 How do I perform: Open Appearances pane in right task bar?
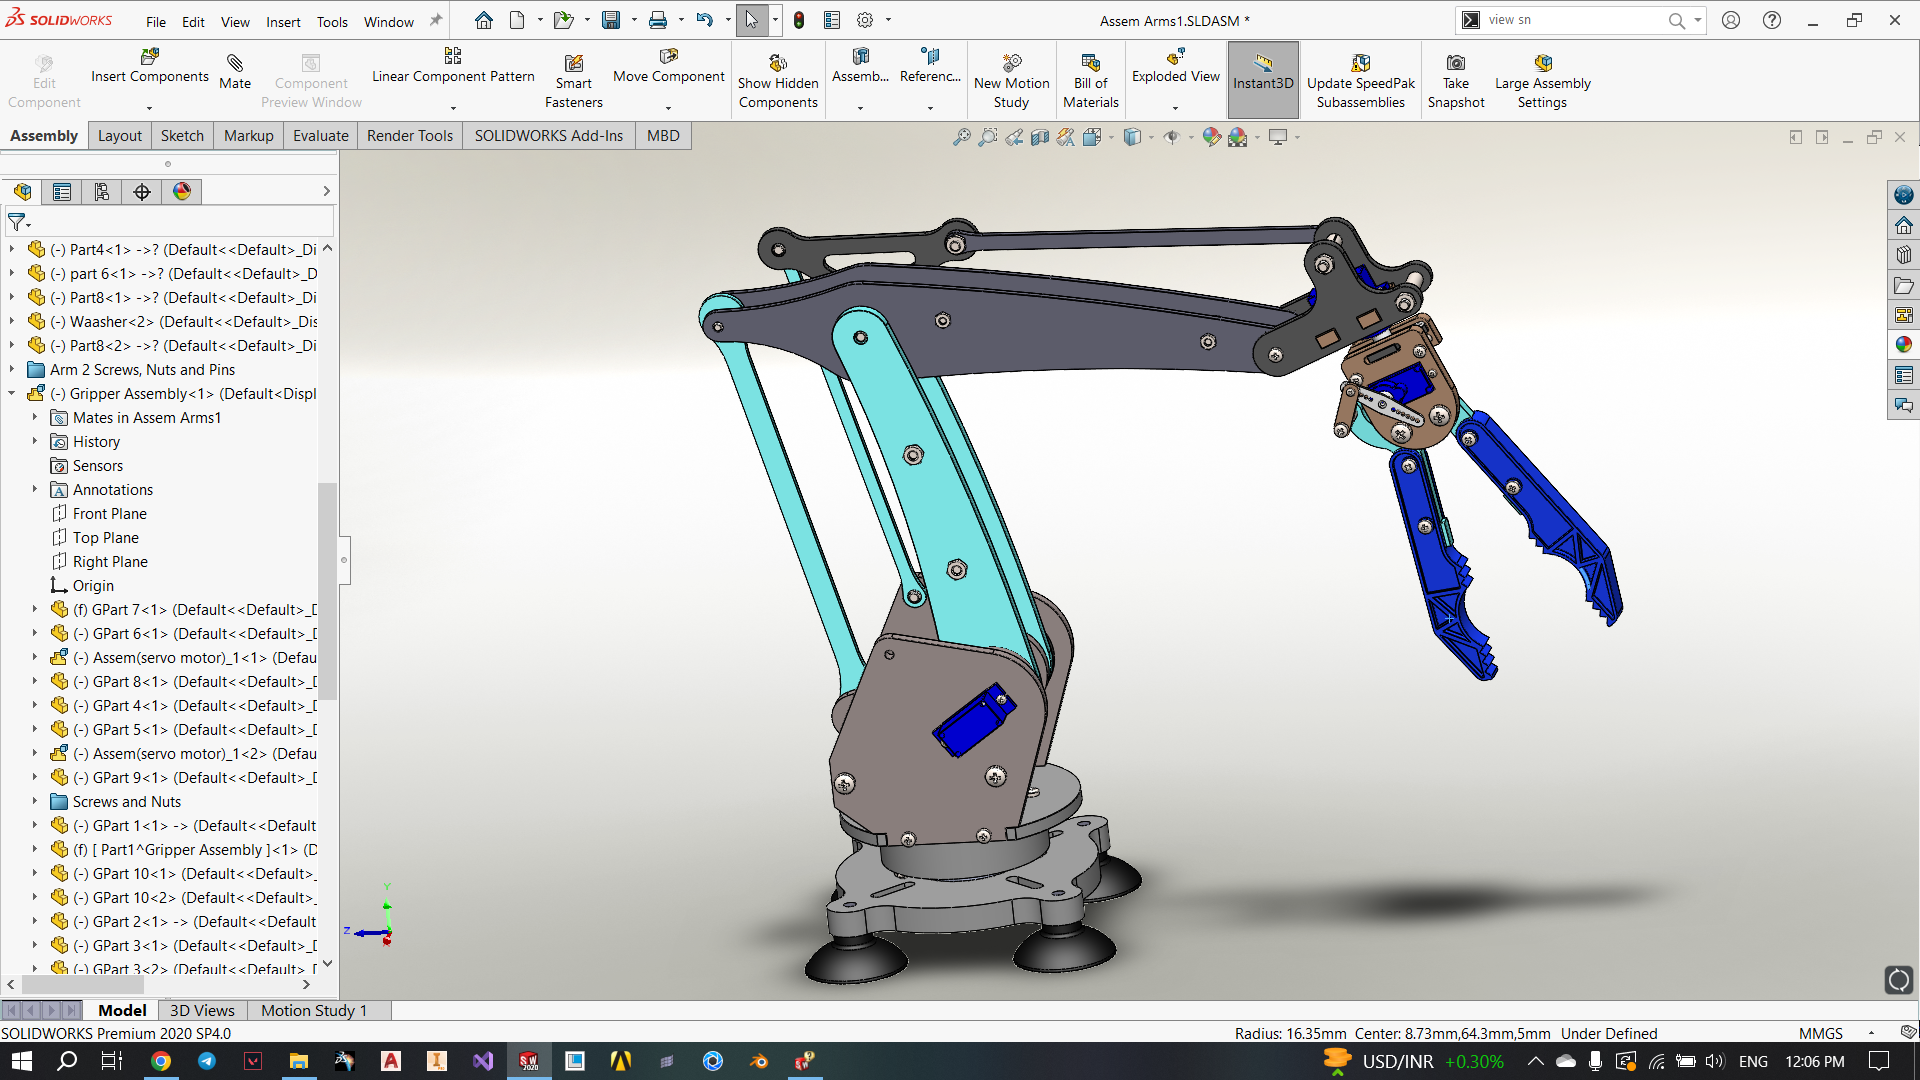pyautogui.click(x=1903, y=344)
